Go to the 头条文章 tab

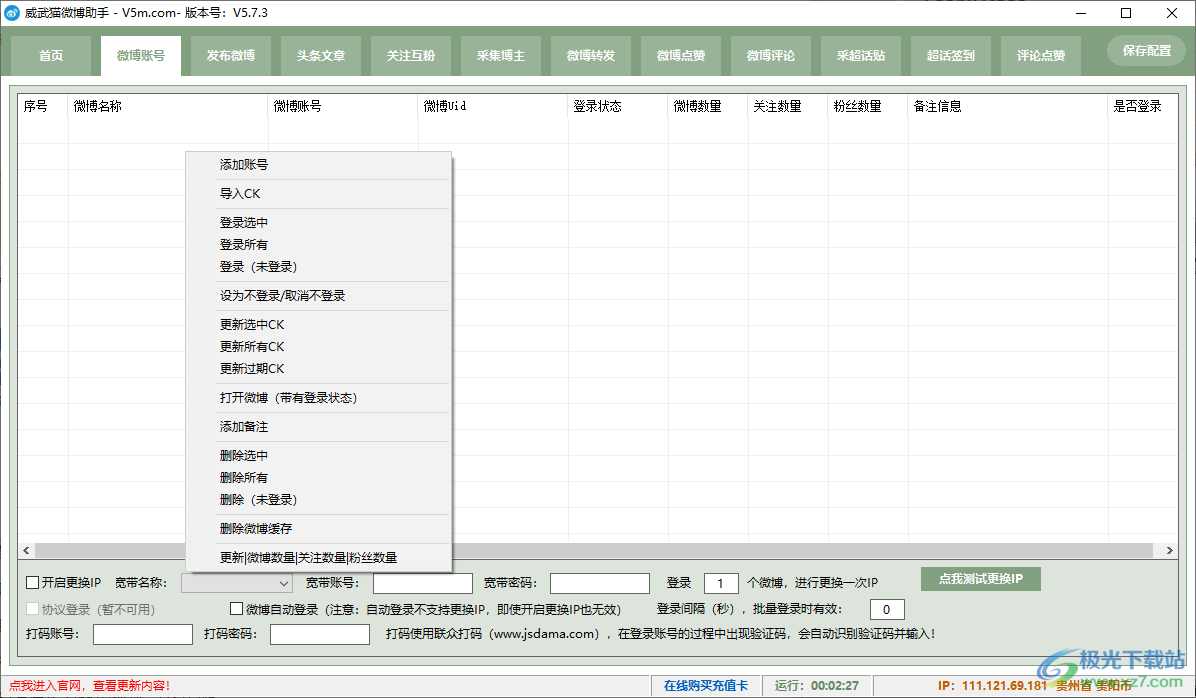[321, 56]
